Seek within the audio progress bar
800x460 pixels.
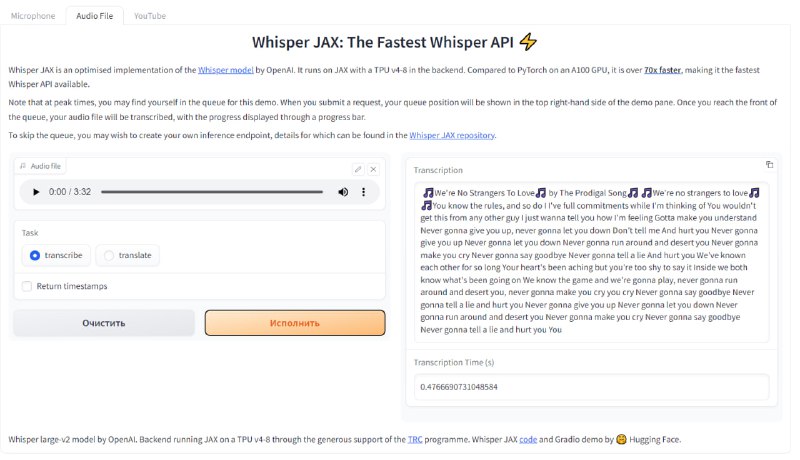pyautogui.click(x=212, y=192)
